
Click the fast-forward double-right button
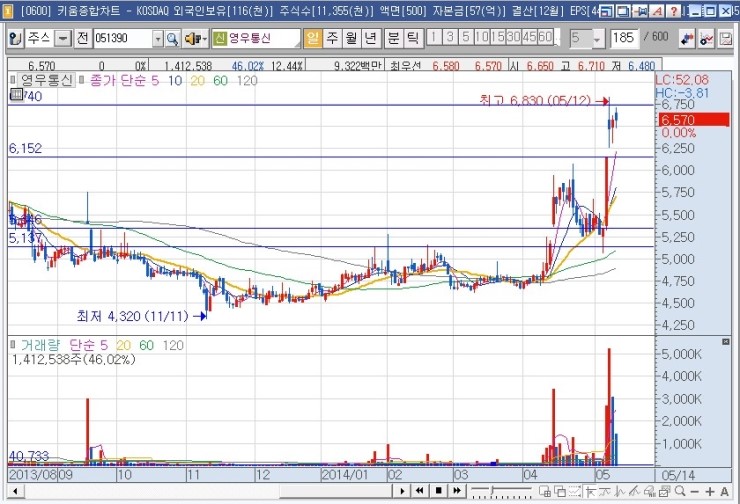[456, 491]
